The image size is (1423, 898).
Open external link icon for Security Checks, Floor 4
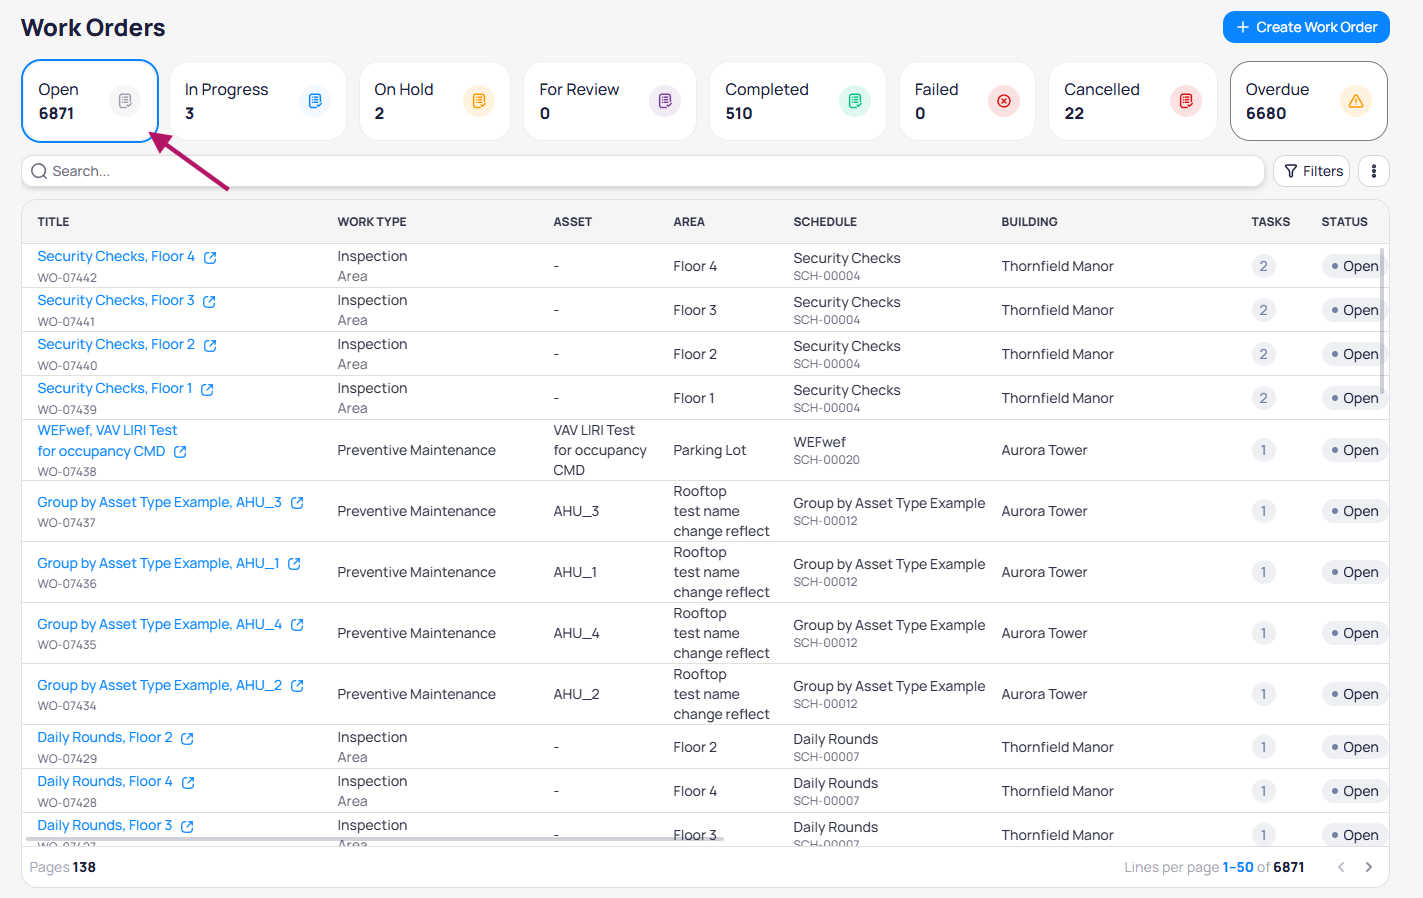pos(210,258)
